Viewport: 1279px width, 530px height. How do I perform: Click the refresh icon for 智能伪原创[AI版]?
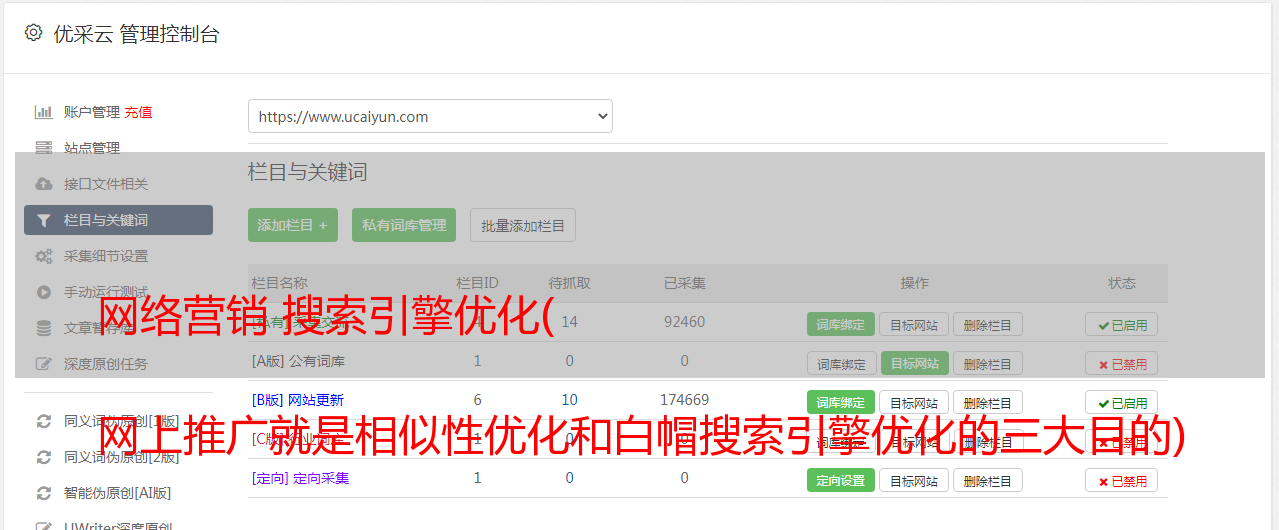pyautogui.click(x=43, y=493)
